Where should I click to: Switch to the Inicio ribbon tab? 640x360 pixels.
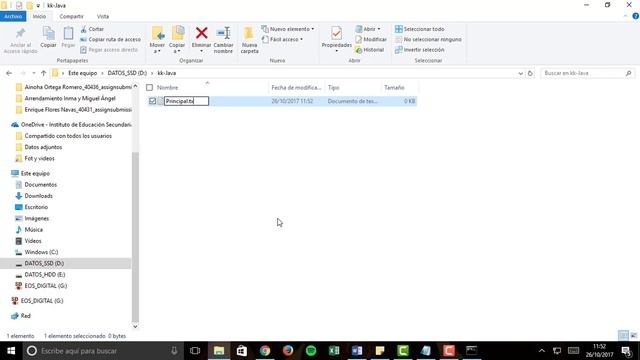point(39,16)
